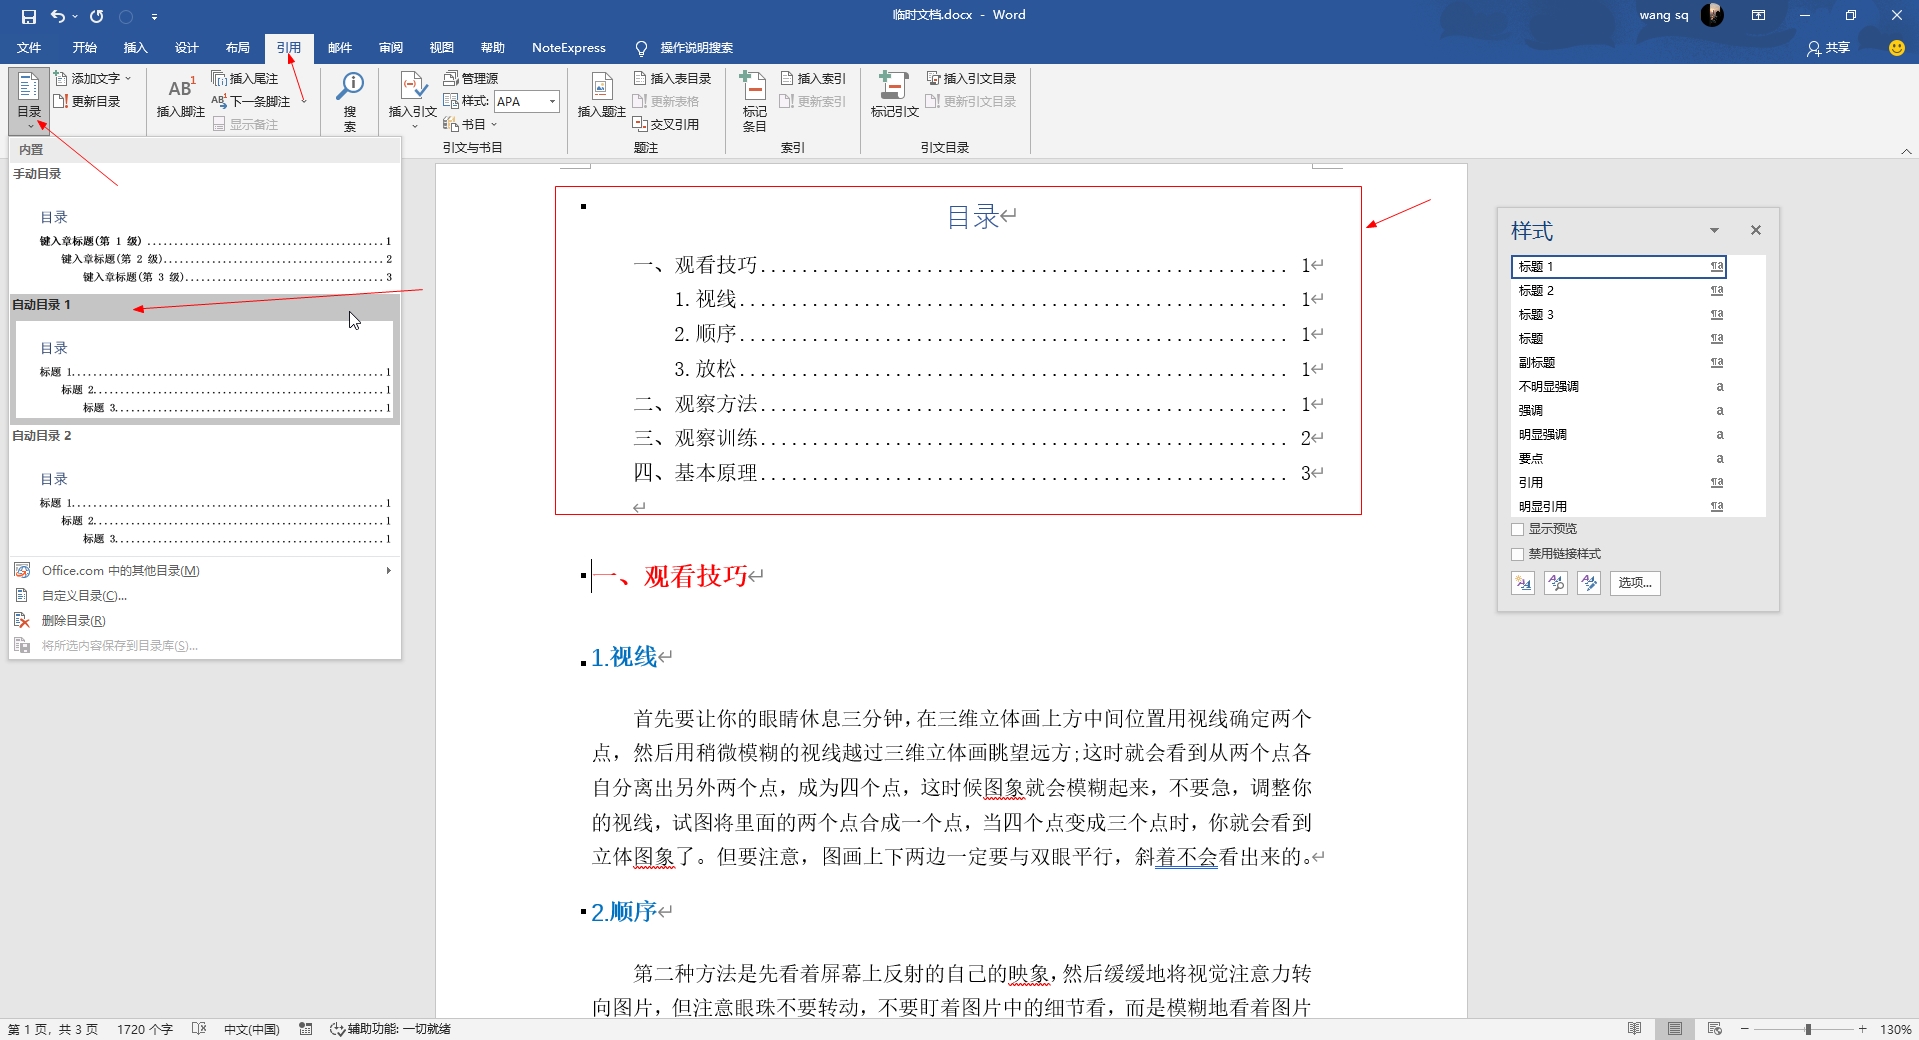Image resolution: width=1919 pixels, height=1040 pixels.
Task: Click Cross-reference (交叉引用)
Action: coord(666,124)
